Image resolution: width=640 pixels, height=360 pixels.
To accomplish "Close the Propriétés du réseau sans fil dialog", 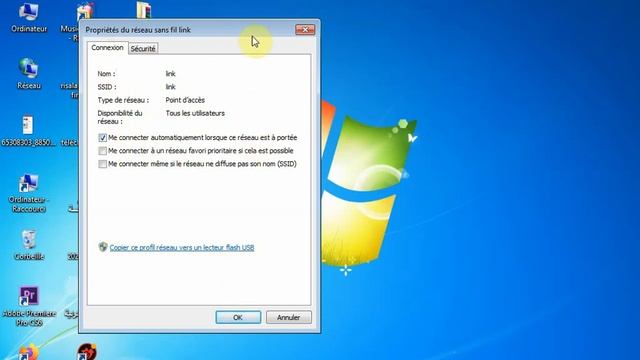I will (305, 29).
